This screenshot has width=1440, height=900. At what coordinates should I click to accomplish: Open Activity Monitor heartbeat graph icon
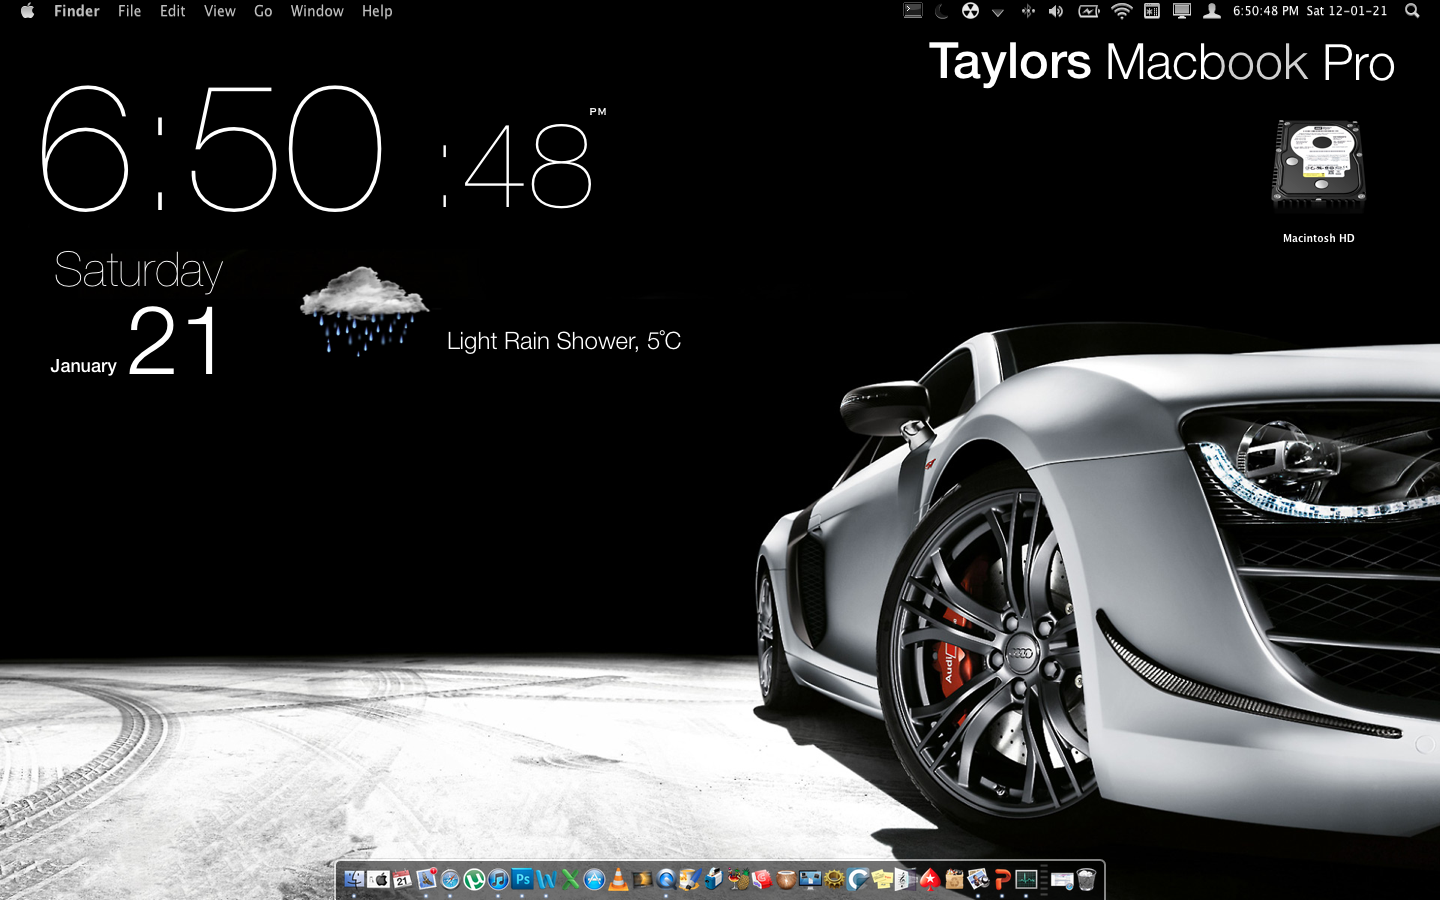pyautogui.click(x=1026, y=879)
